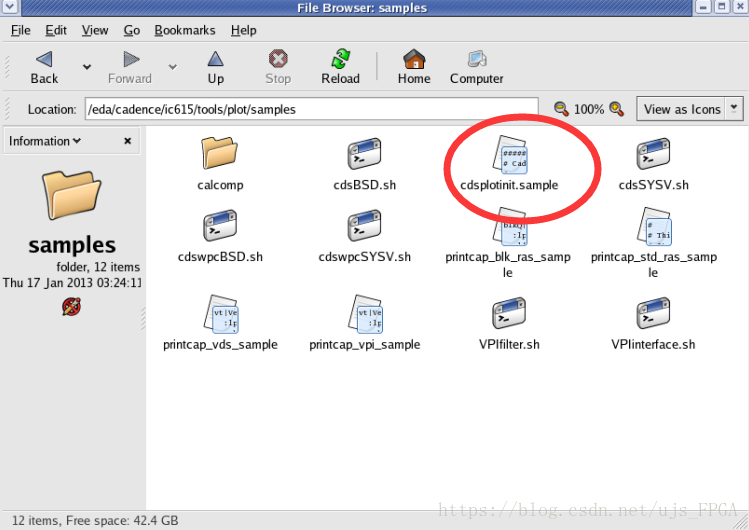Click the Location path text field
Viewport: 749px width, 530px height.
[x=310, y=109]
